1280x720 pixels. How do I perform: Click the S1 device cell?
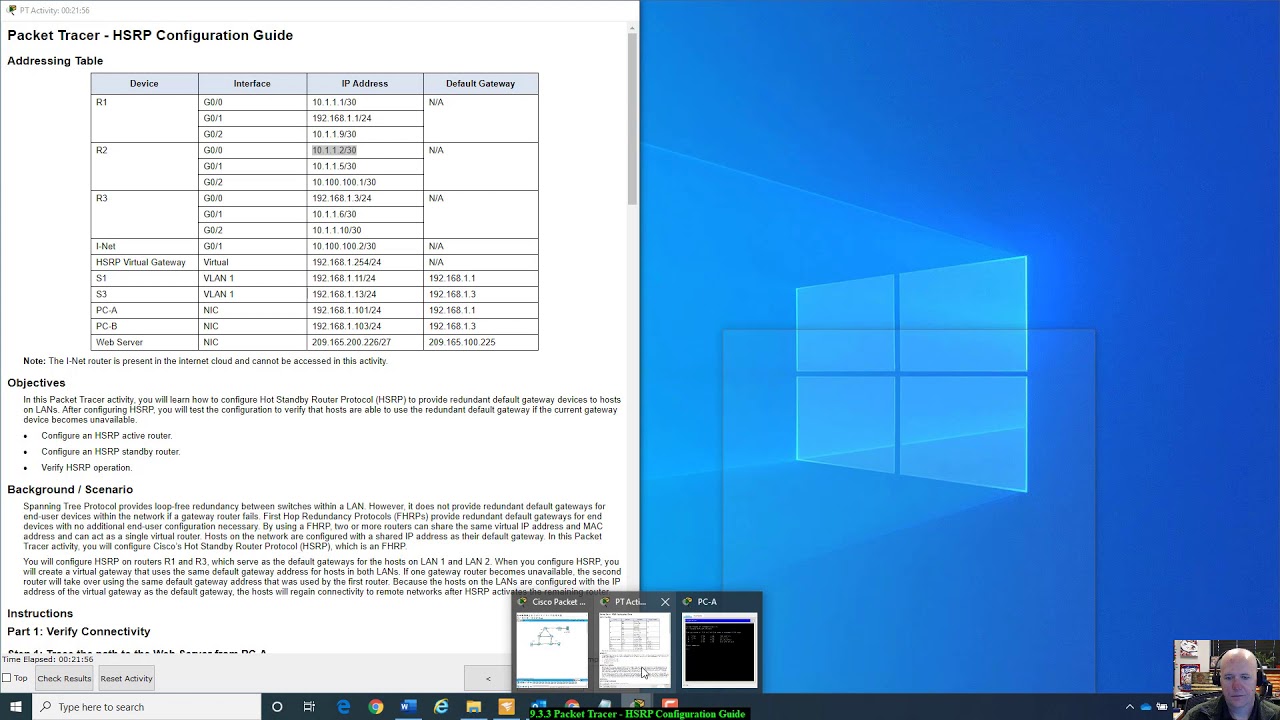tap(144, 278)
